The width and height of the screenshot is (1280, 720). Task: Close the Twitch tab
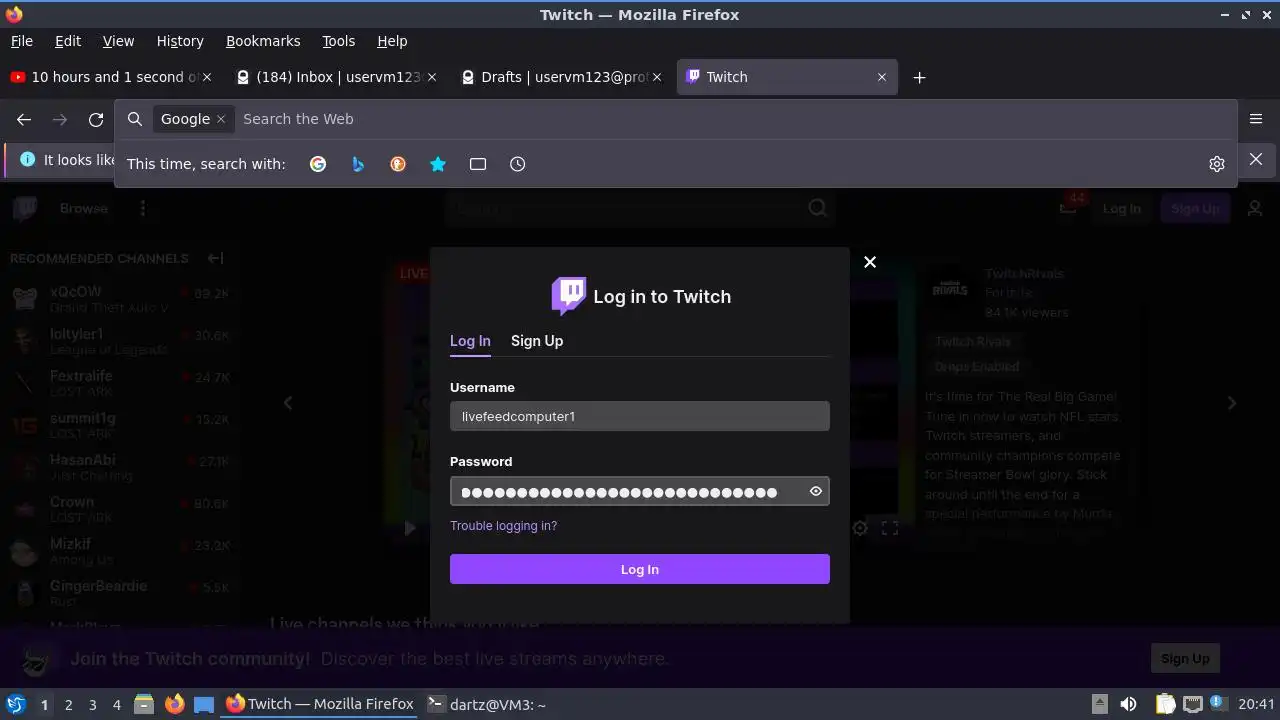tap(882, 77)
